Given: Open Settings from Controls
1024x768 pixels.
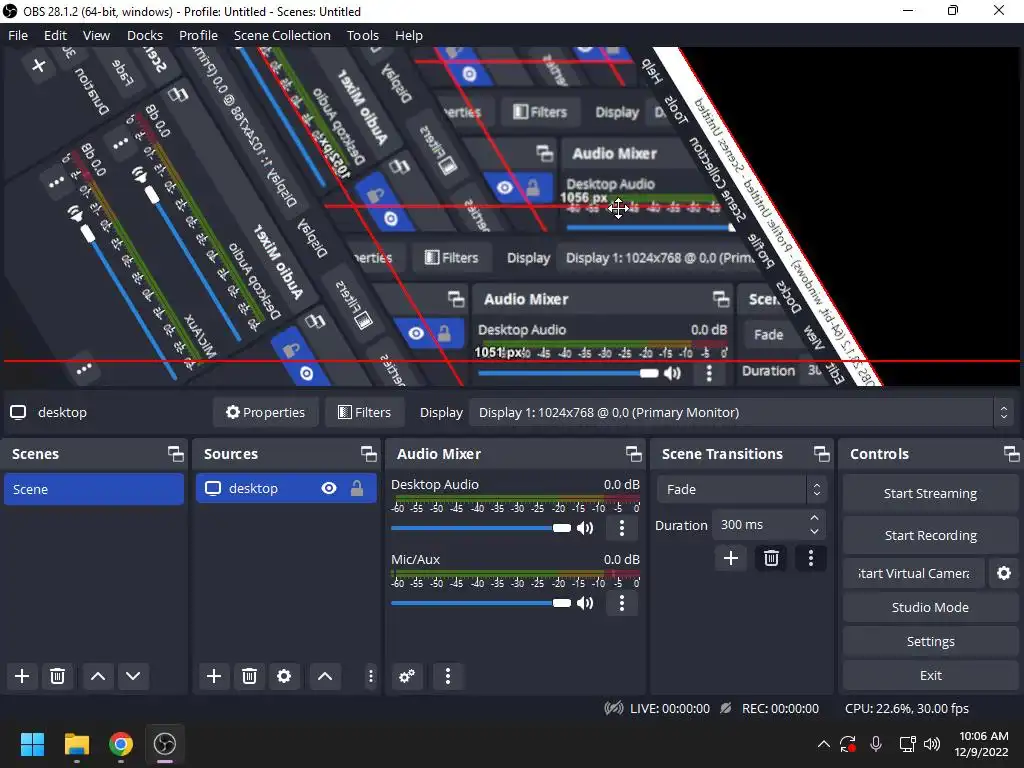Looking at the screenshot, I should click(x=930, y=641).
